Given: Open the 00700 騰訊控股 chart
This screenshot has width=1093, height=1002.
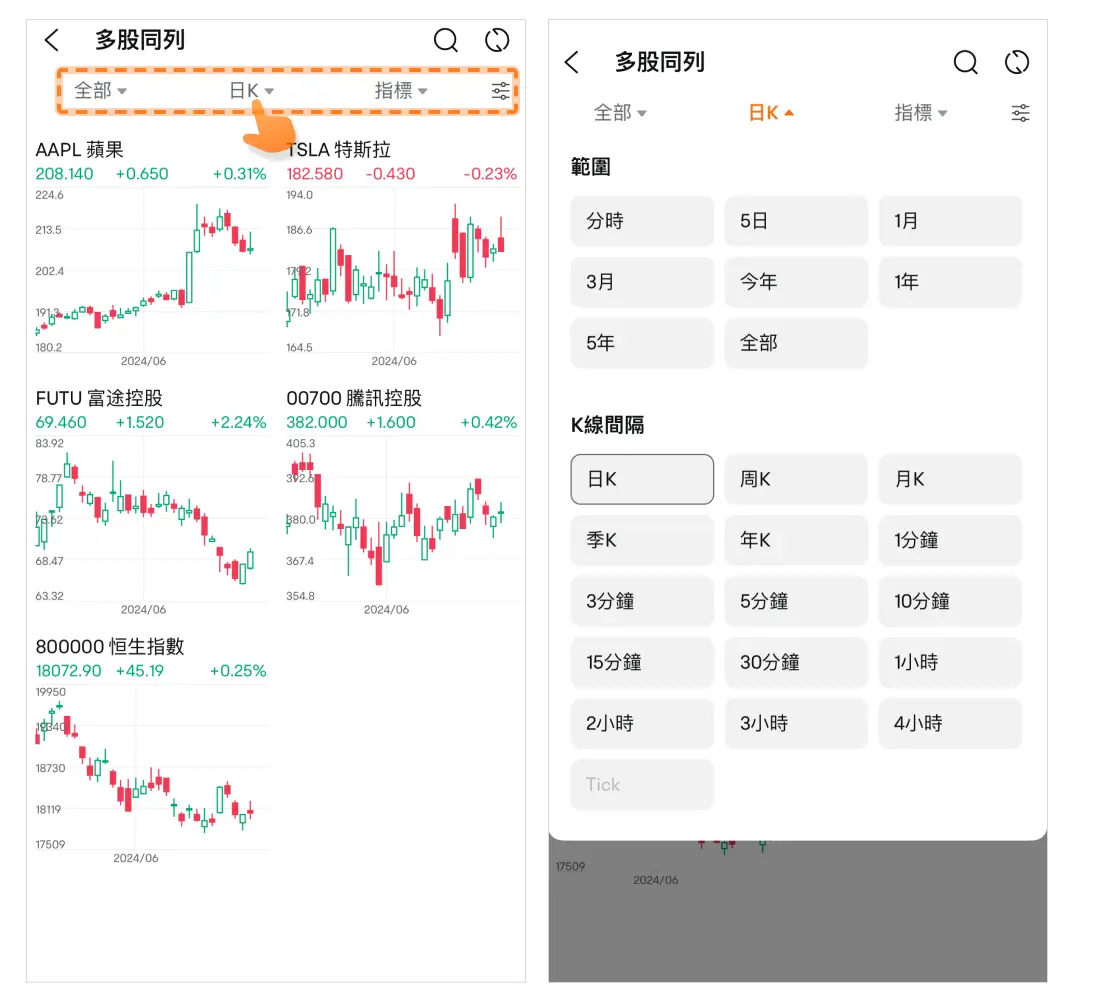Looking at the screenshot, I should pyautogui.click(x=402, y=520).
